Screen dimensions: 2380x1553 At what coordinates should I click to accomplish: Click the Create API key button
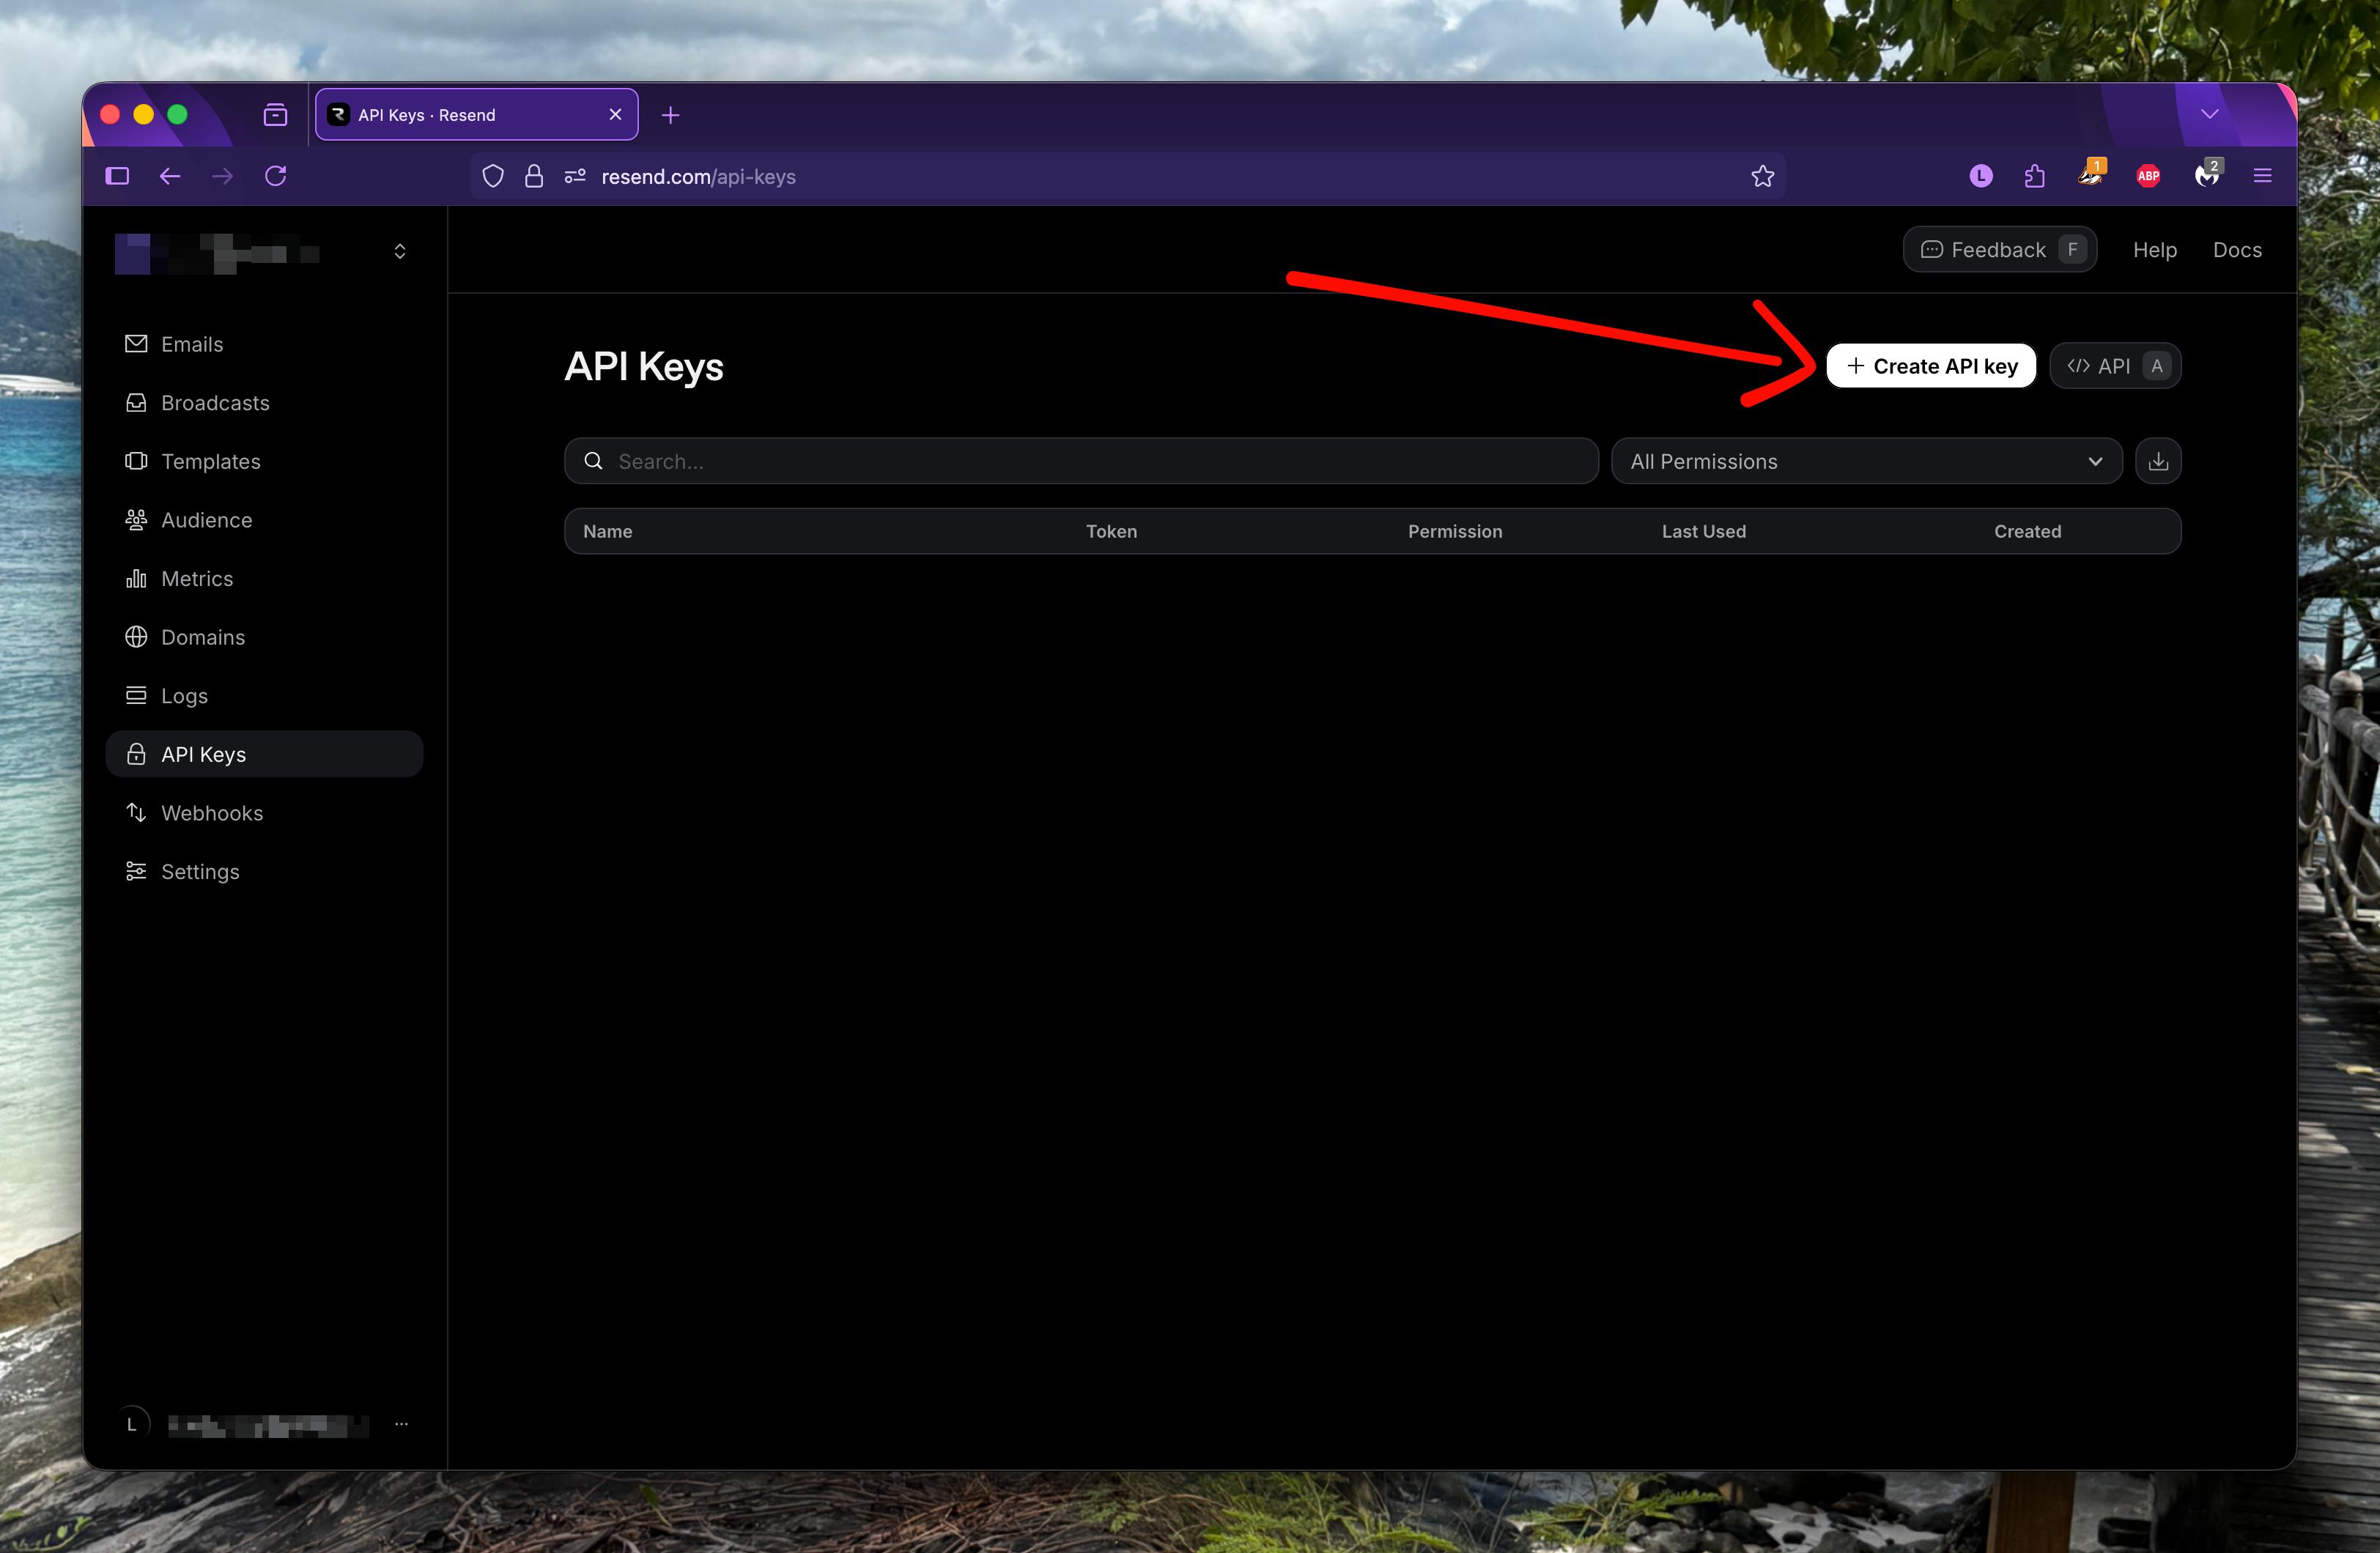1931,365
